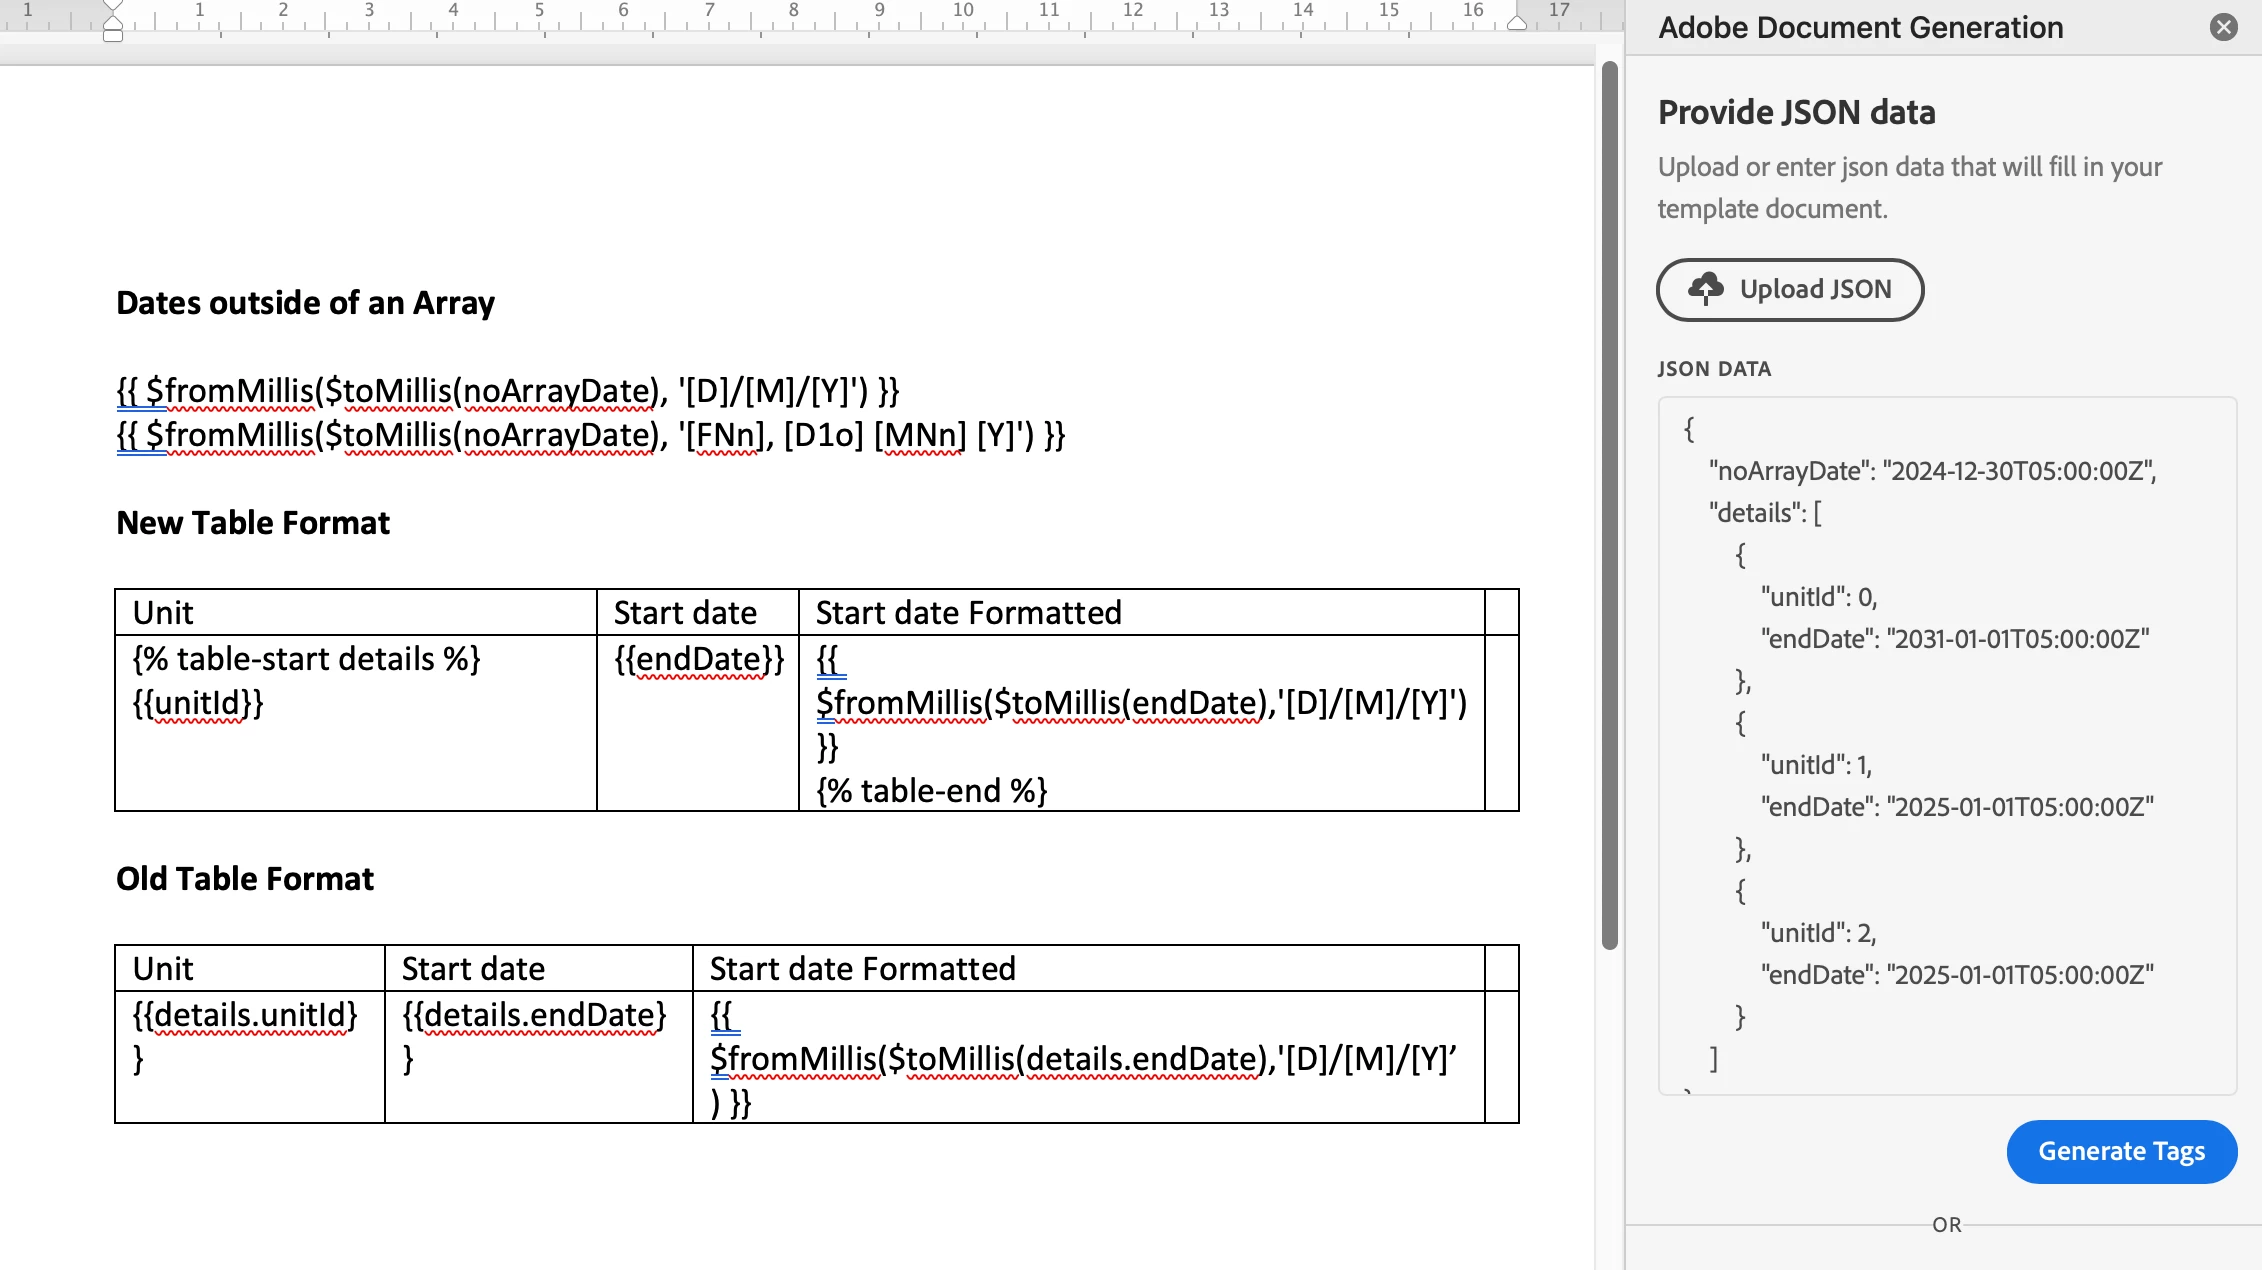Click the template line containing '[FNn], [D1o]'
The width and height of the screenshot is (2262, 1270).
[590, 435]
